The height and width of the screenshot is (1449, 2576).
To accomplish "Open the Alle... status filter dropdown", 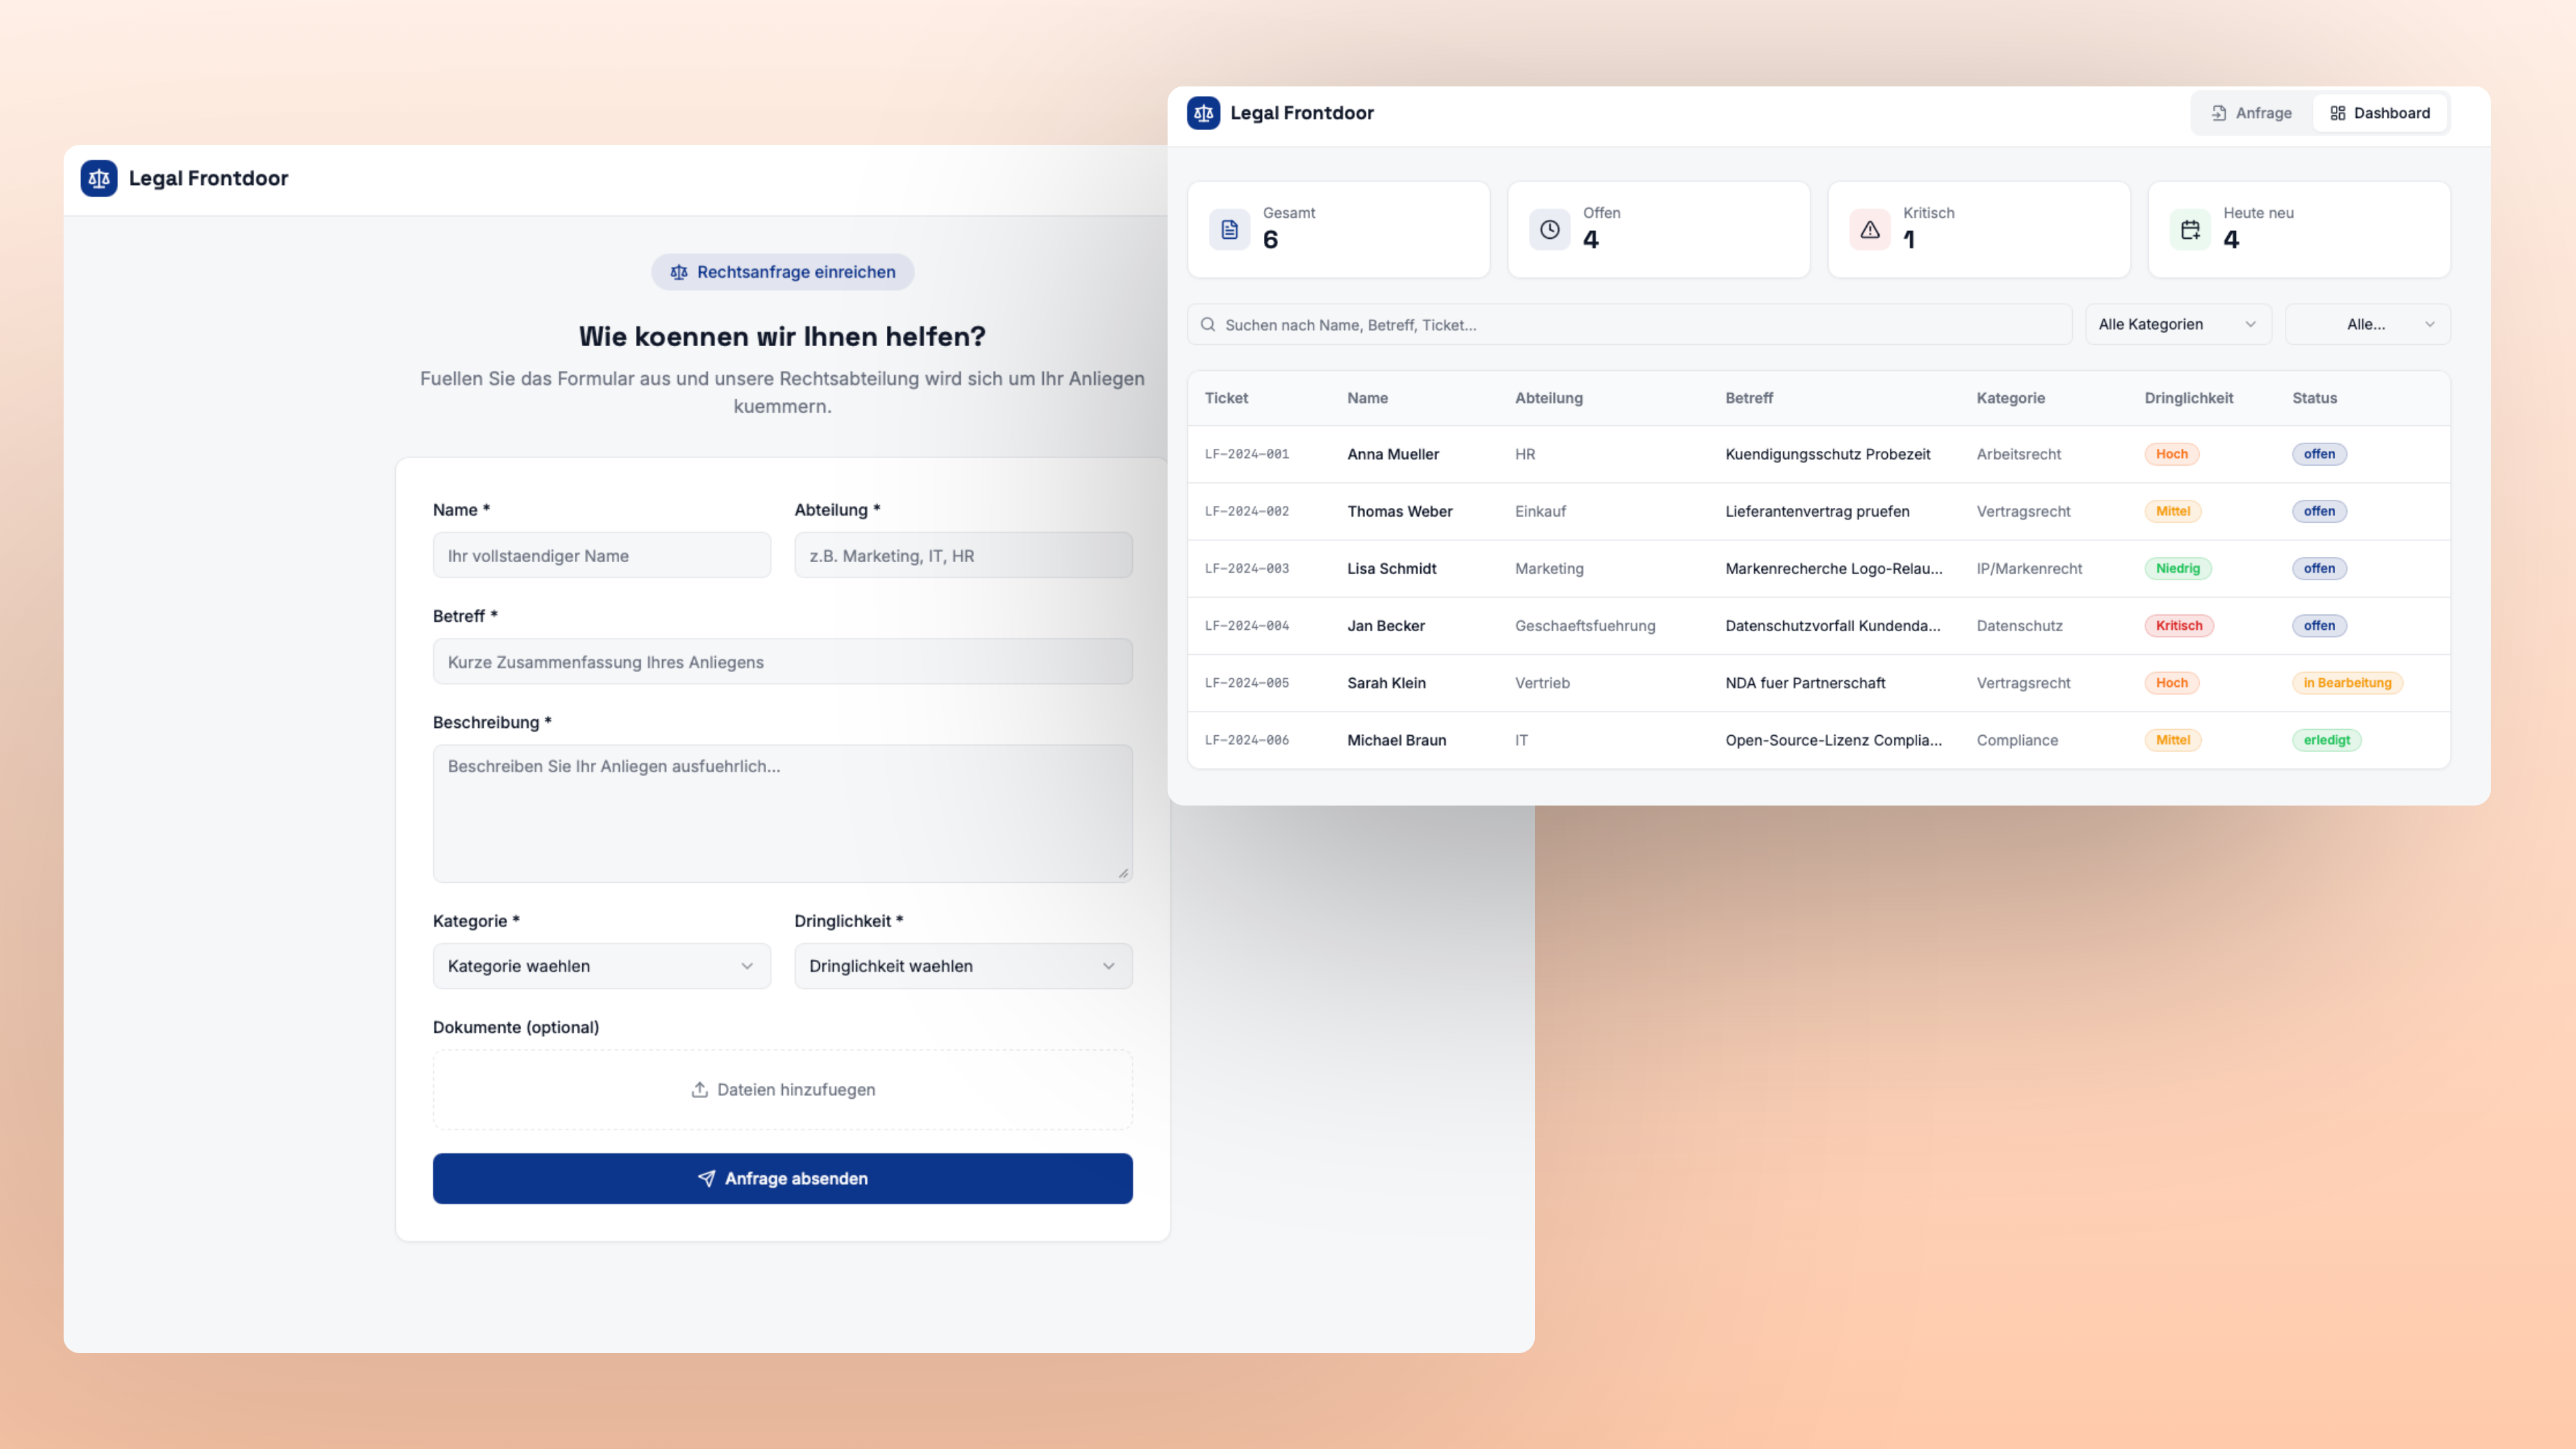I will point(2367,324).
